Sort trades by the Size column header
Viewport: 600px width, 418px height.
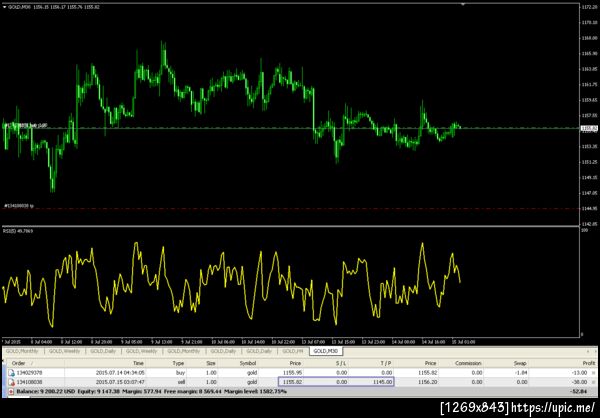pyautogui.click(x=211, y=363)
